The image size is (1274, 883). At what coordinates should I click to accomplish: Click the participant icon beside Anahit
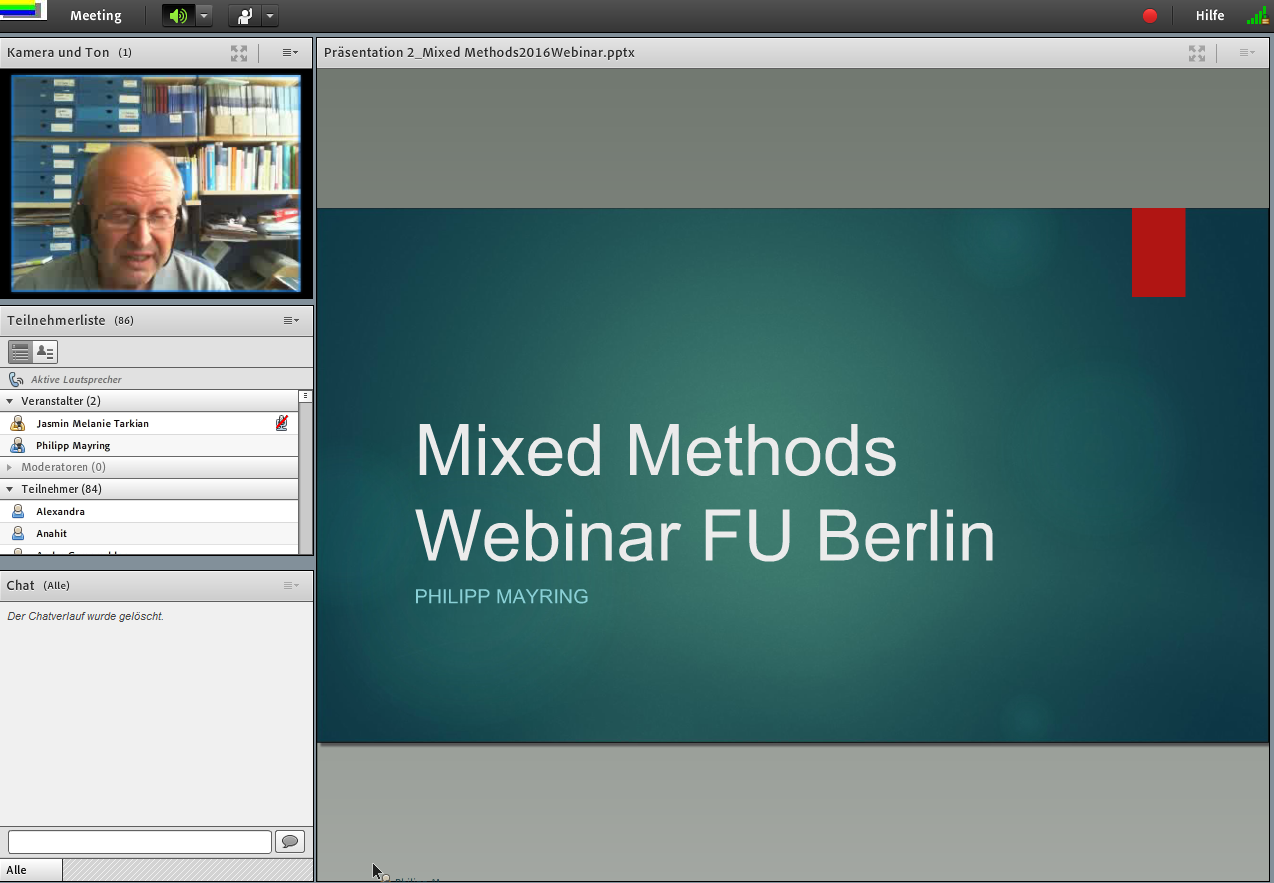point(17,533)
